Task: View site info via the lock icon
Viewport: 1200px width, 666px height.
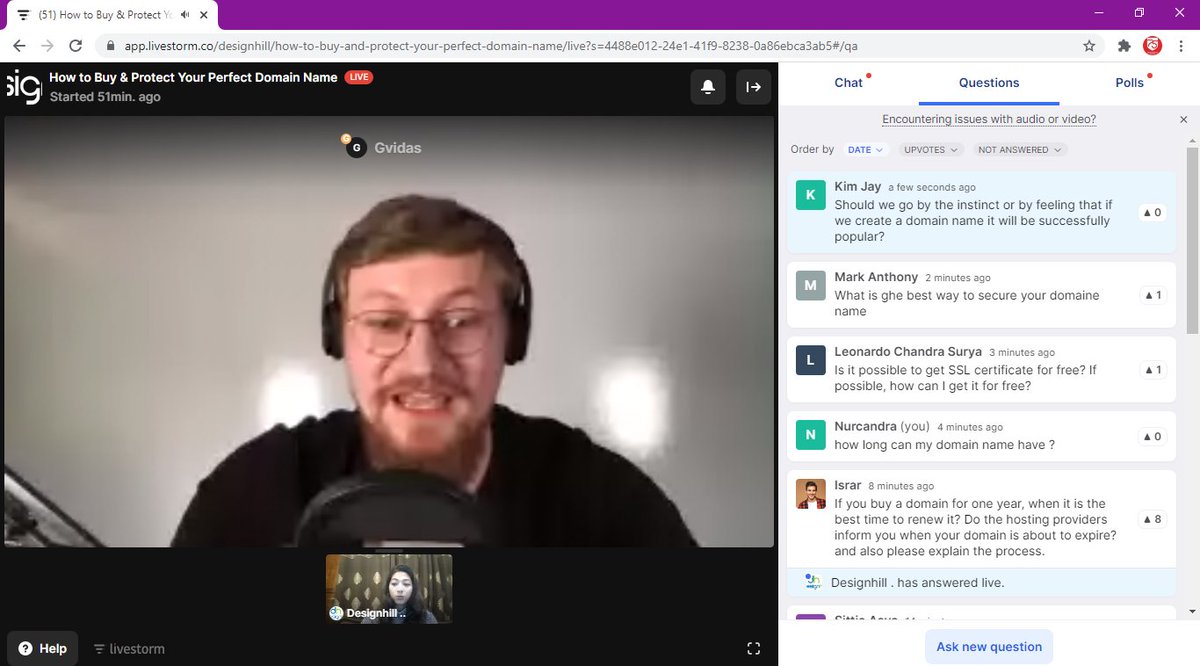Action: tap(109, 46)
